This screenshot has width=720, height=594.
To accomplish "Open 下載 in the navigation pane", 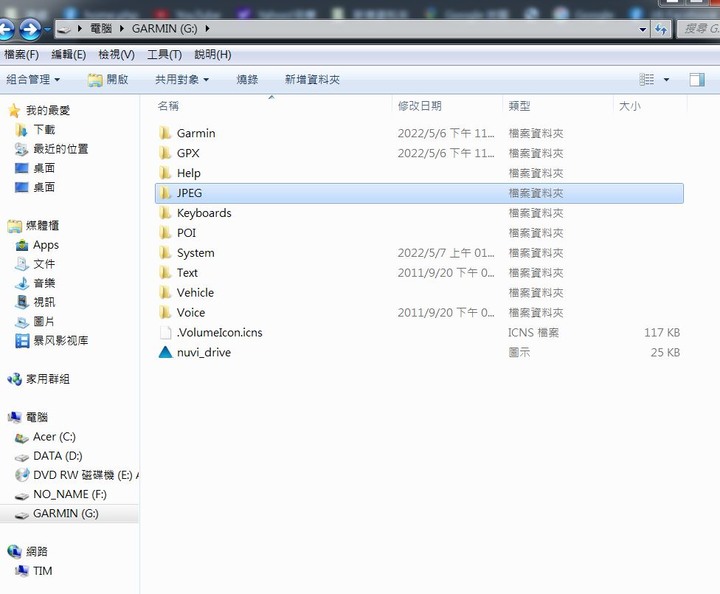I will click(x=44, y=129).
